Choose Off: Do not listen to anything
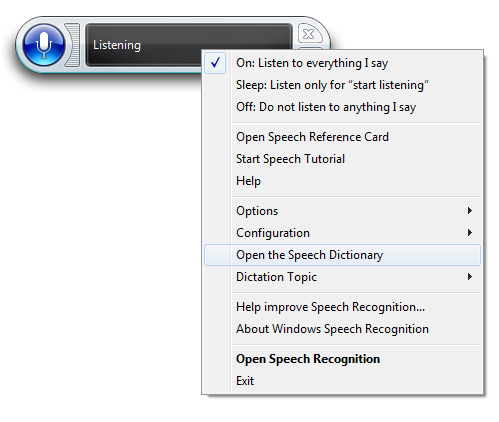Image resolution: width=499 pixels, height=422 pixels. (342, 107)
